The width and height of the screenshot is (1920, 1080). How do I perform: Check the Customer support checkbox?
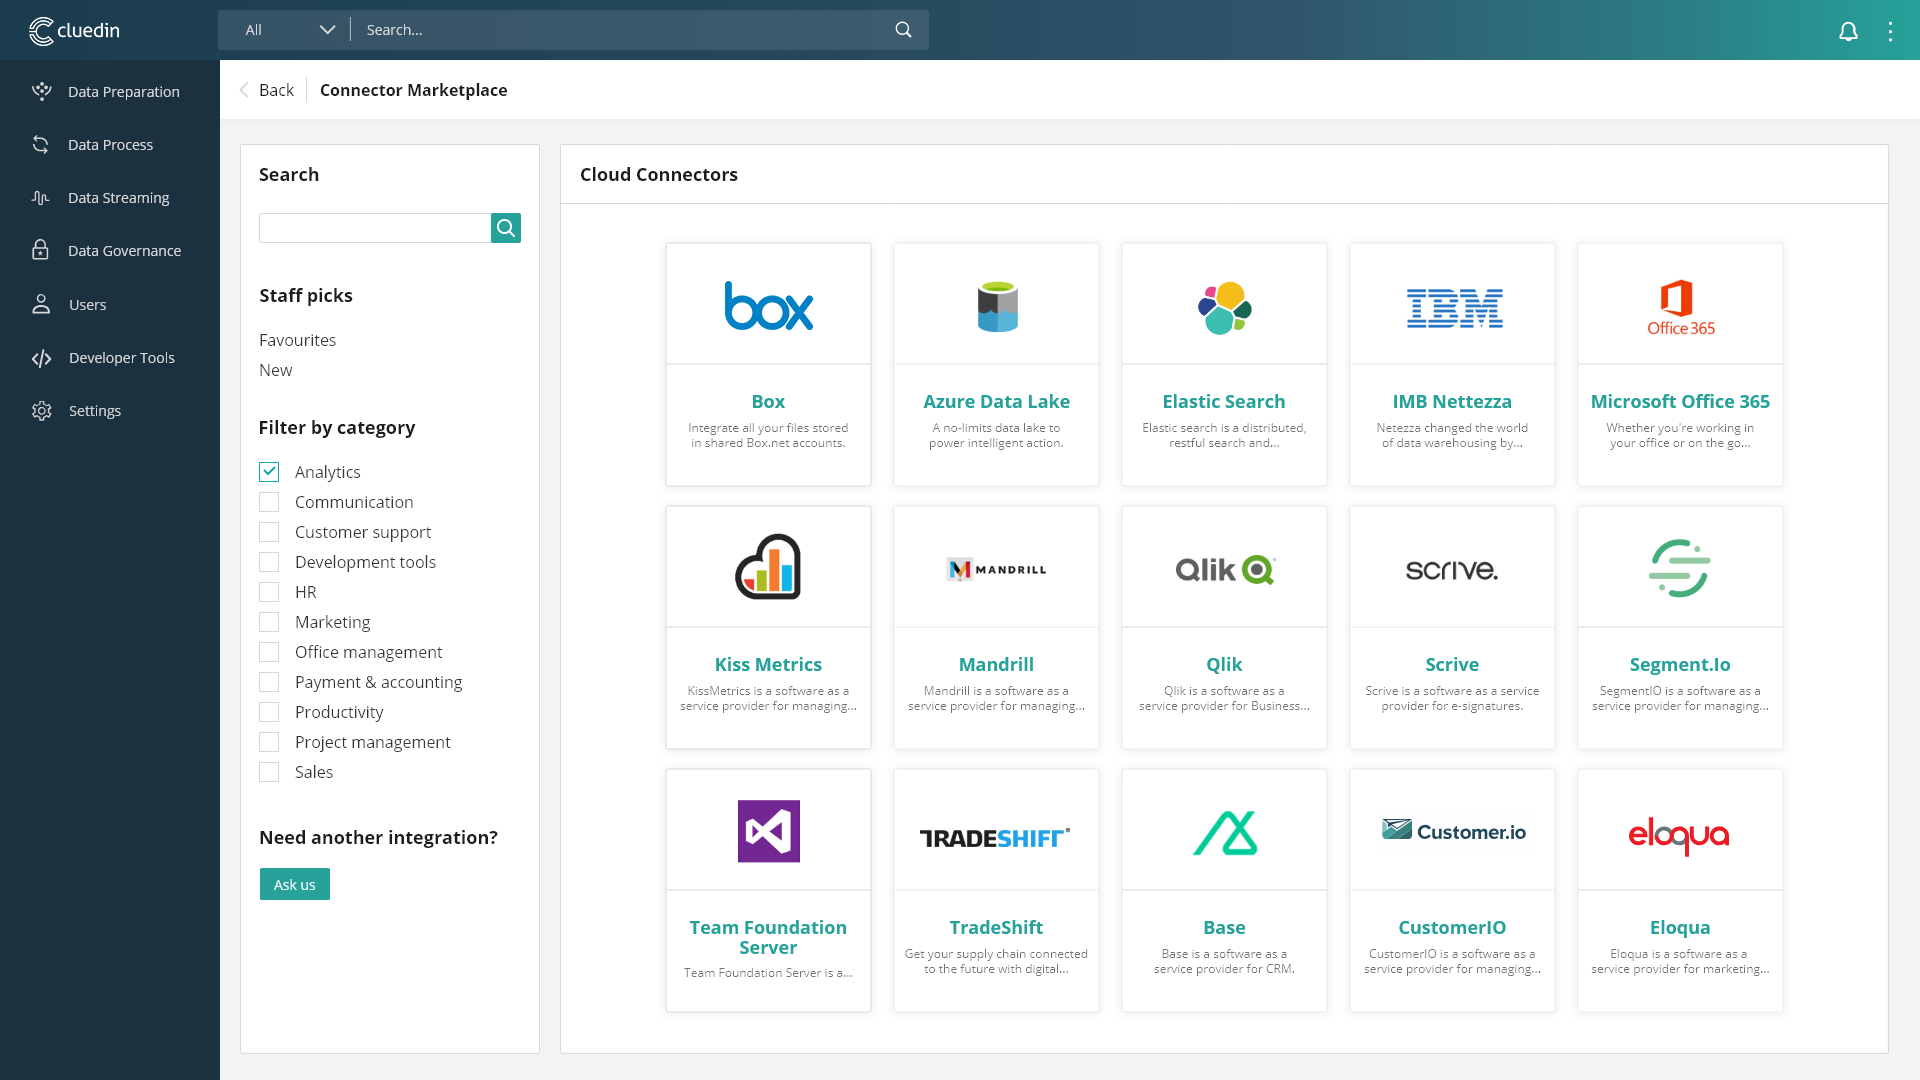(x=269, y=532)
